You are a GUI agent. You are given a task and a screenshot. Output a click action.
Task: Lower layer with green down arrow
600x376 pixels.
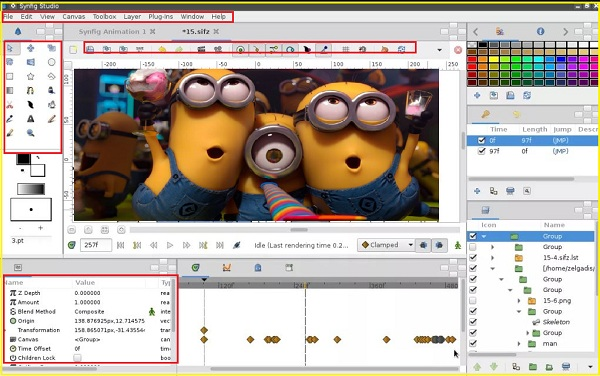[494, 367]
